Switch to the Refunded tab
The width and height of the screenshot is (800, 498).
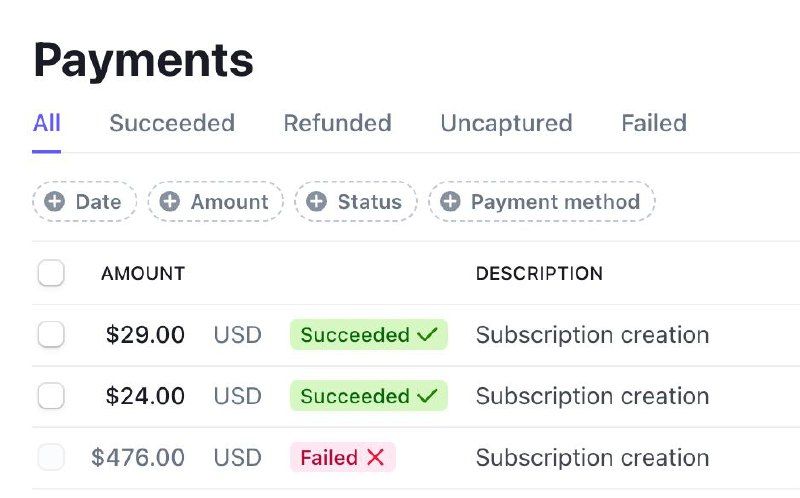coord(337,123)
